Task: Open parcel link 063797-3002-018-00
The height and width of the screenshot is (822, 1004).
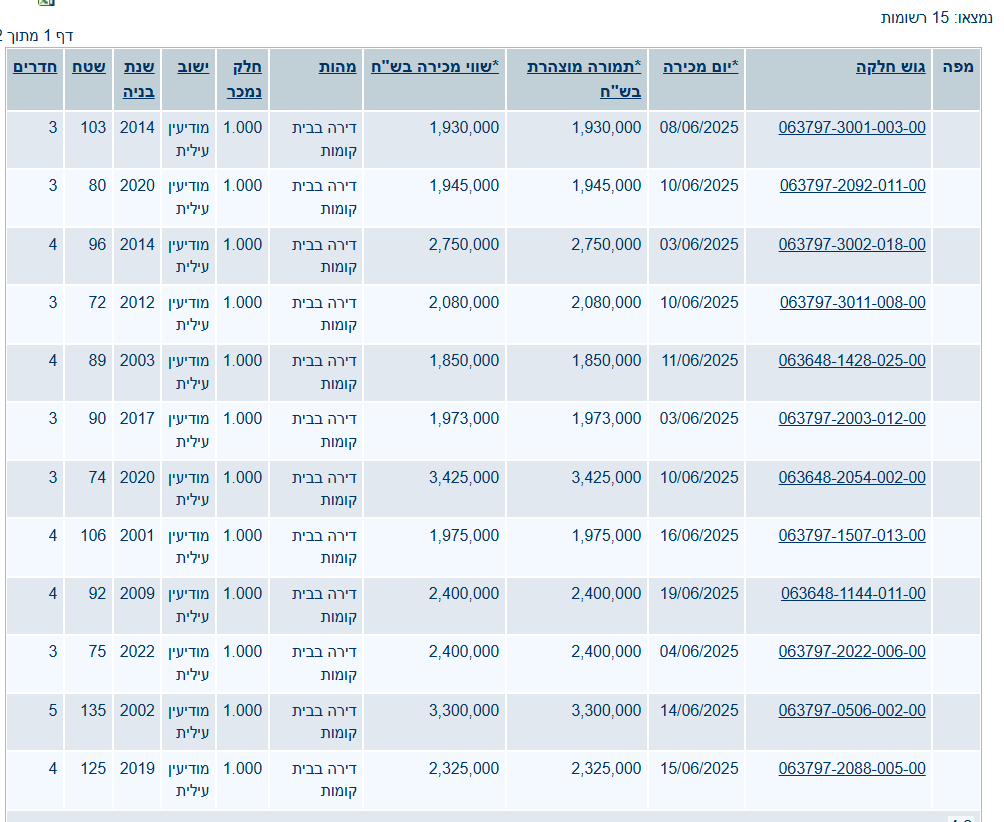Action: pyautogui.click(x=852, y=245)
